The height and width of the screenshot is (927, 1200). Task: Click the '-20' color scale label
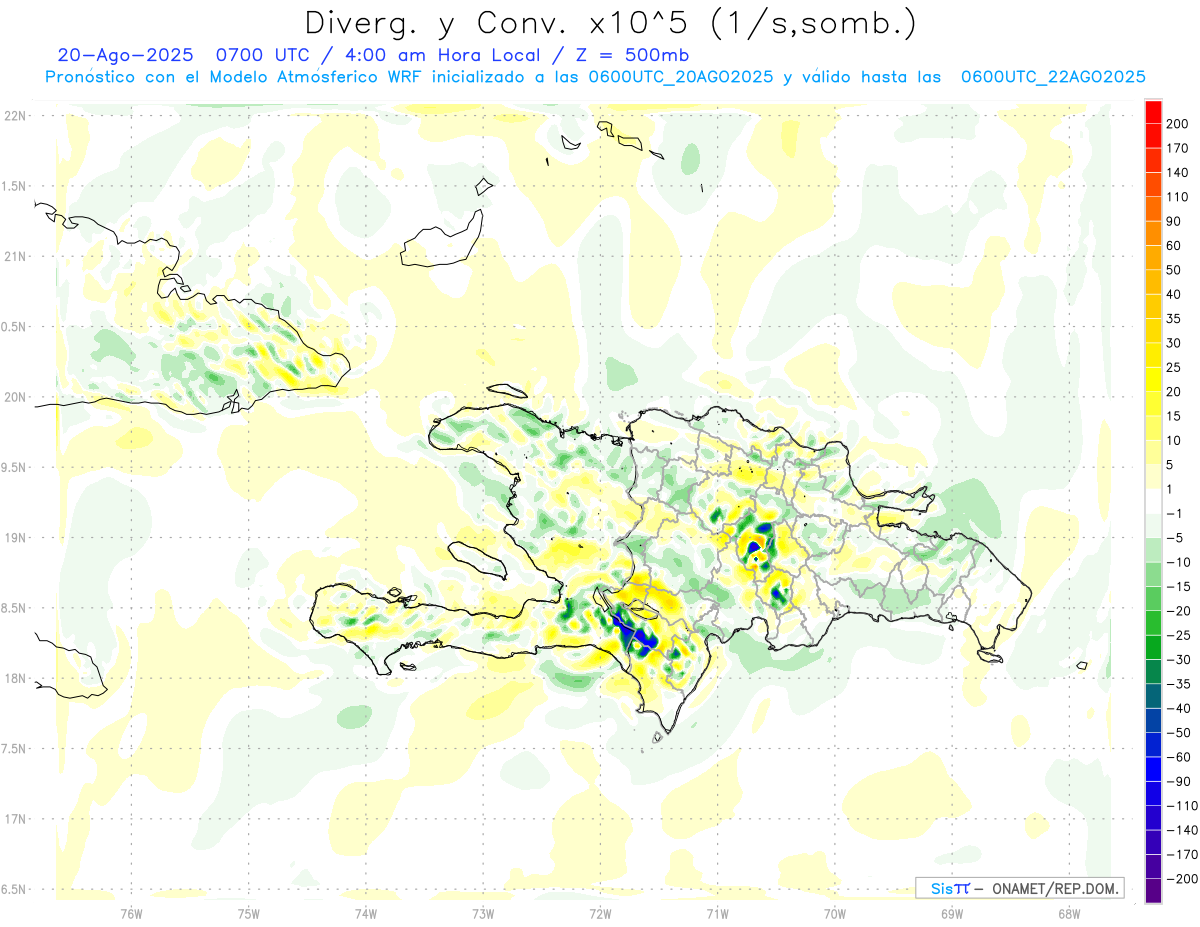[x=1181, y=610]
